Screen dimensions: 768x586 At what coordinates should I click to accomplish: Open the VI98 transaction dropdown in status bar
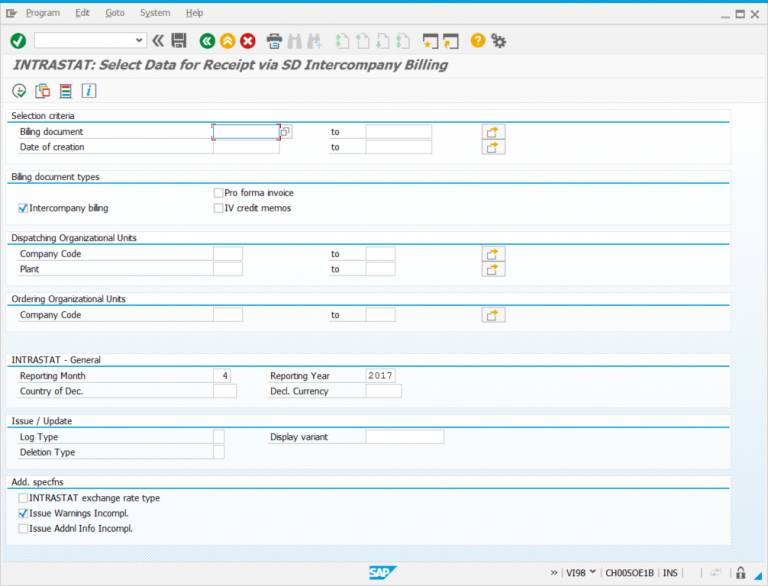pos(593,572)
